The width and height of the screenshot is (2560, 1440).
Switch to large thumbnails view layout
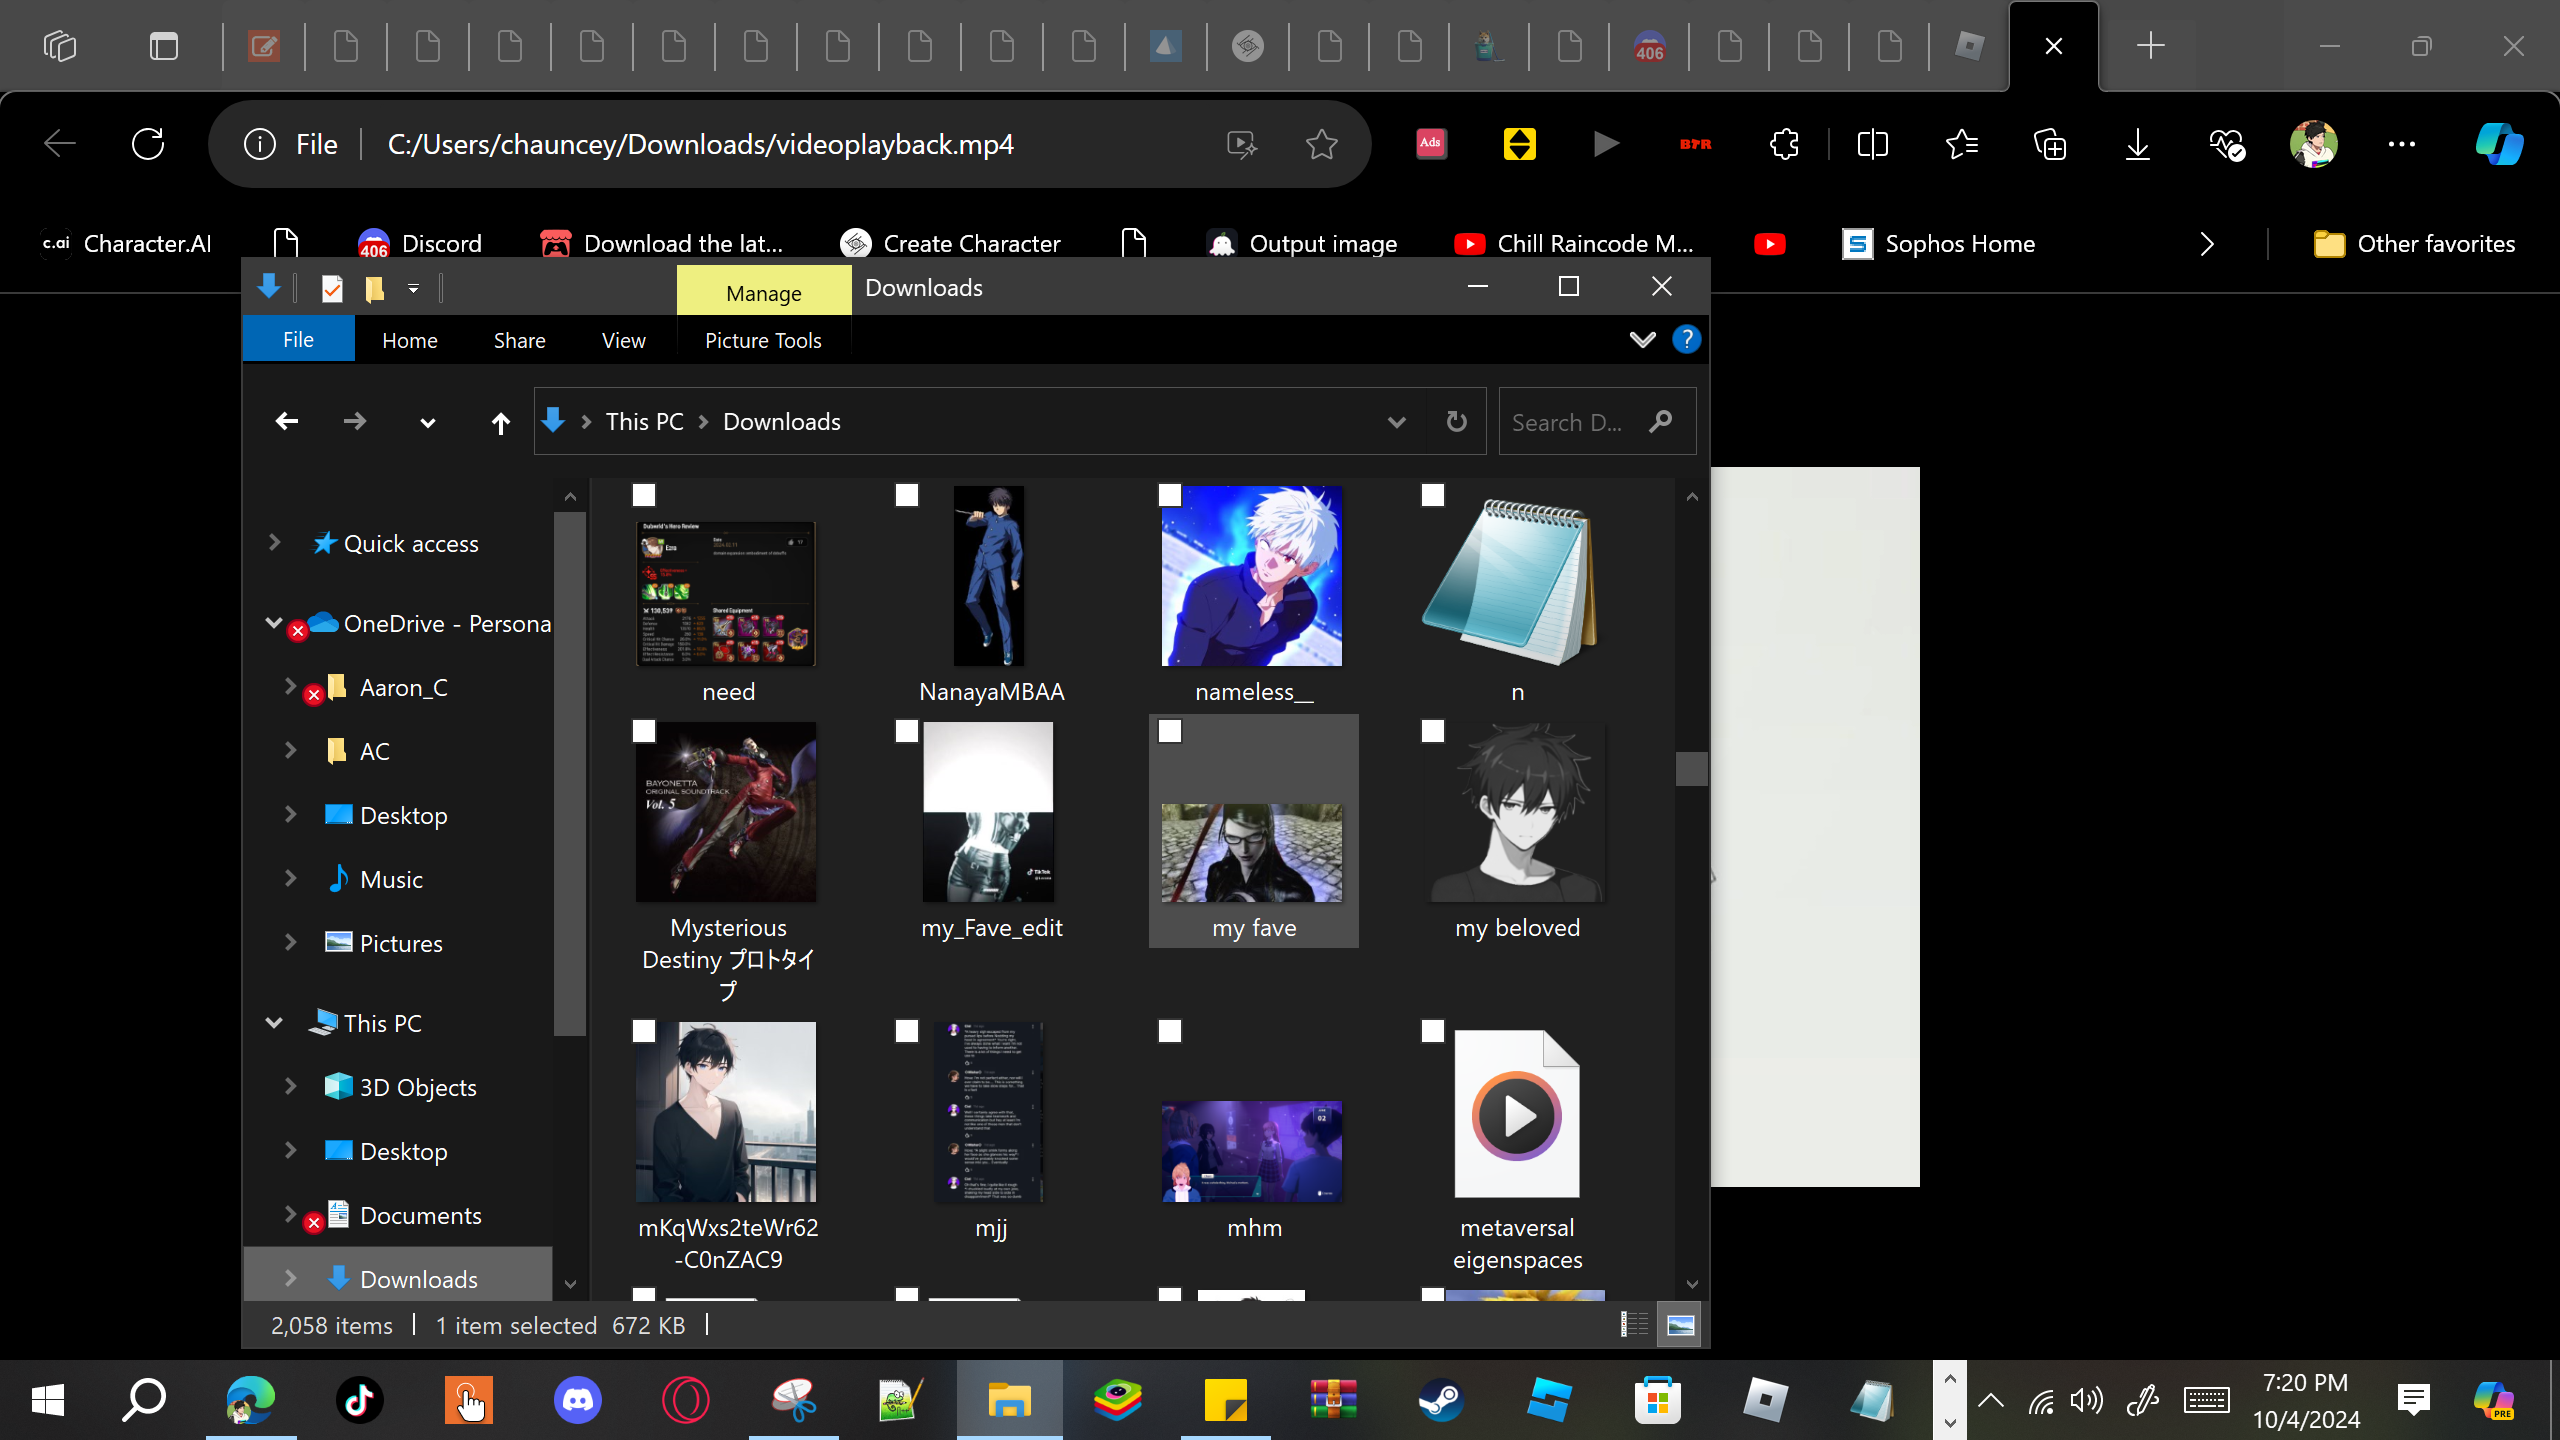pyautogui.click(x=1680, y=1324)
